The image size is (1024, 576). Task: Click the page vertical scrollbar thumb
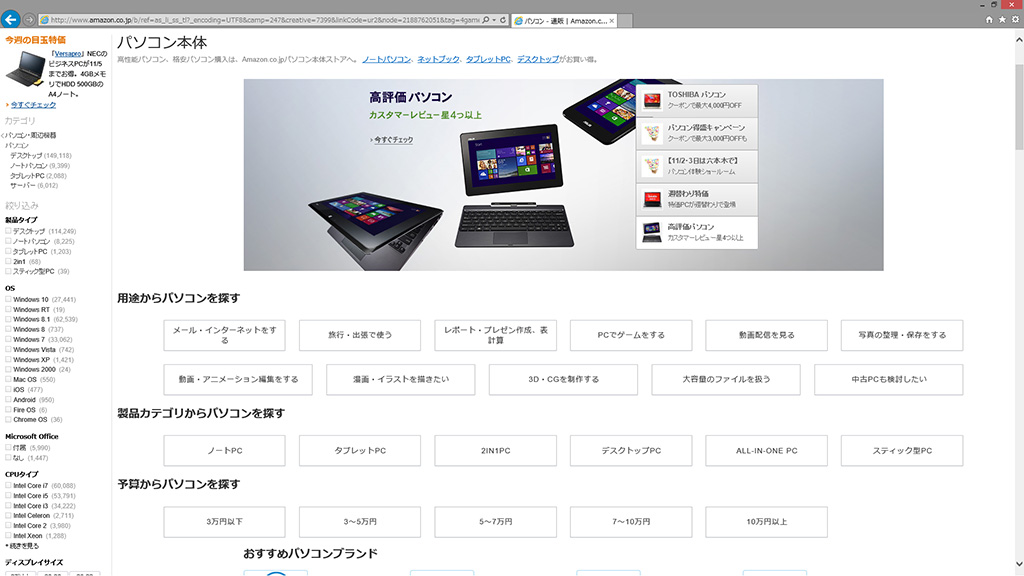tap(1019, 107)
